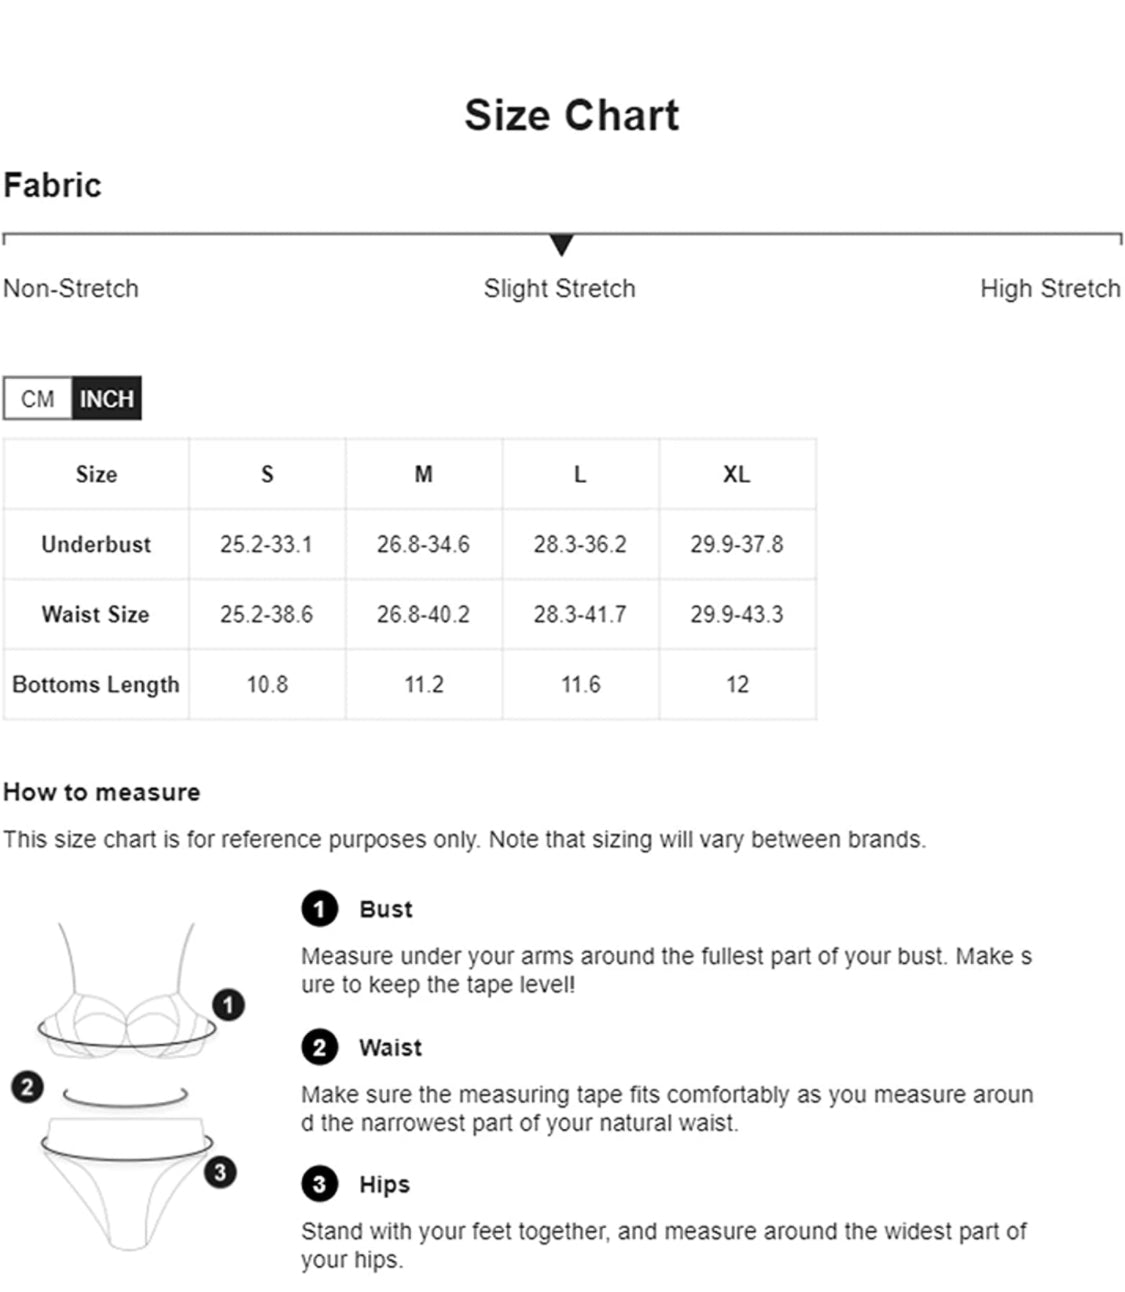
Task: Click the M waist size cell 26.8-40.2
Action: click(423, 614)
